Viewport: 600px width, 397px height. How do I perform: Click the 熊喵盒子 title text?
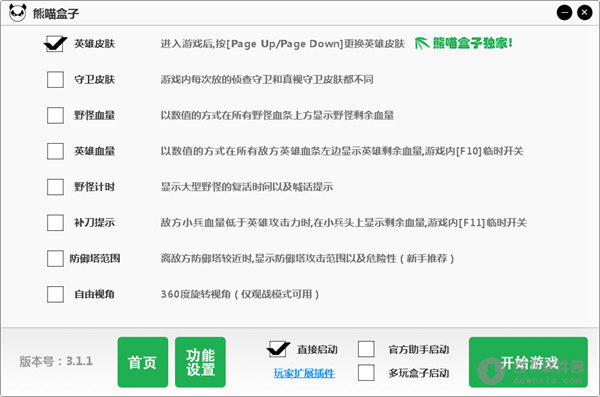coord(56,14)
